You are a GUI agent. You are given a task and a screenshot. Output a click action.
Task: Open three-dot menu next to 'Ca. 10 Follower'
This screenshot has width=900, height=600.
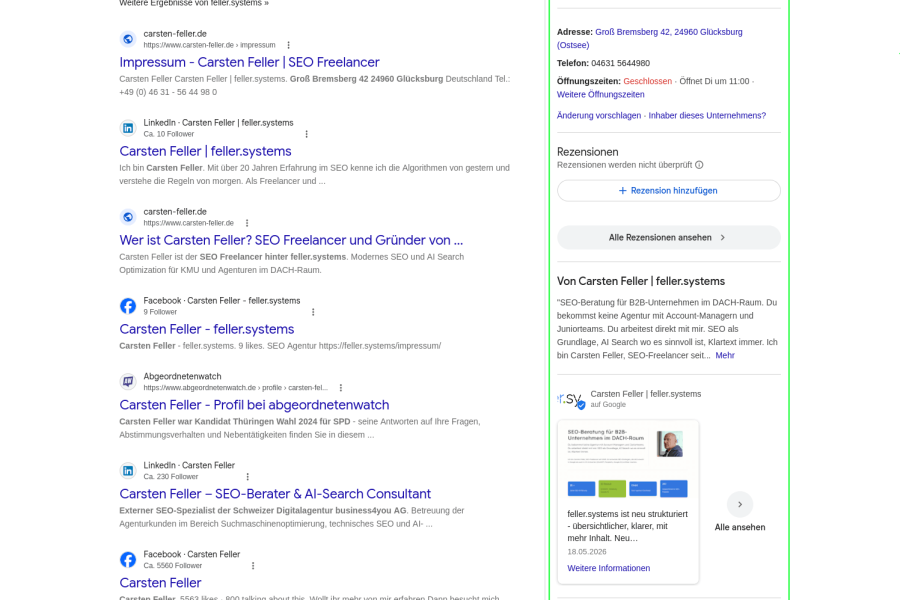tap(307, 134)
